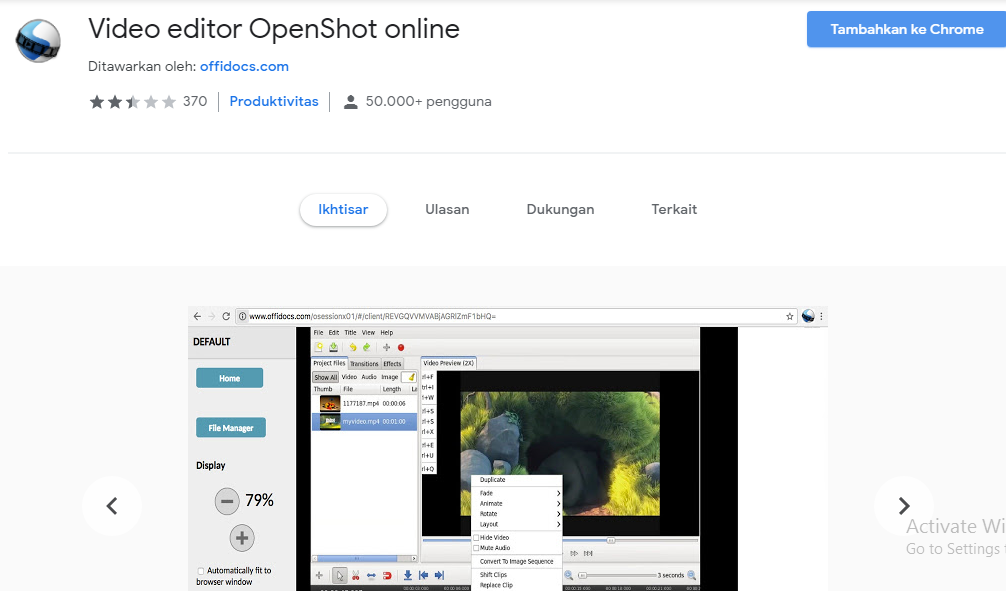This screenshot has height=591, width=1006.
Task: Click the New Project toolbar icon
Action: click(318, 347)
